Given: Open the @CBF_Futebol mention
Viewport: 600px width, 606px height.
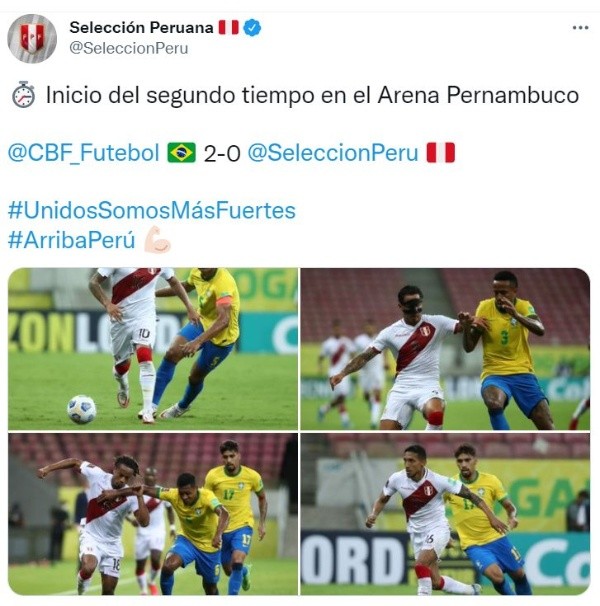Looking at the screenshot, I should 84,152.
